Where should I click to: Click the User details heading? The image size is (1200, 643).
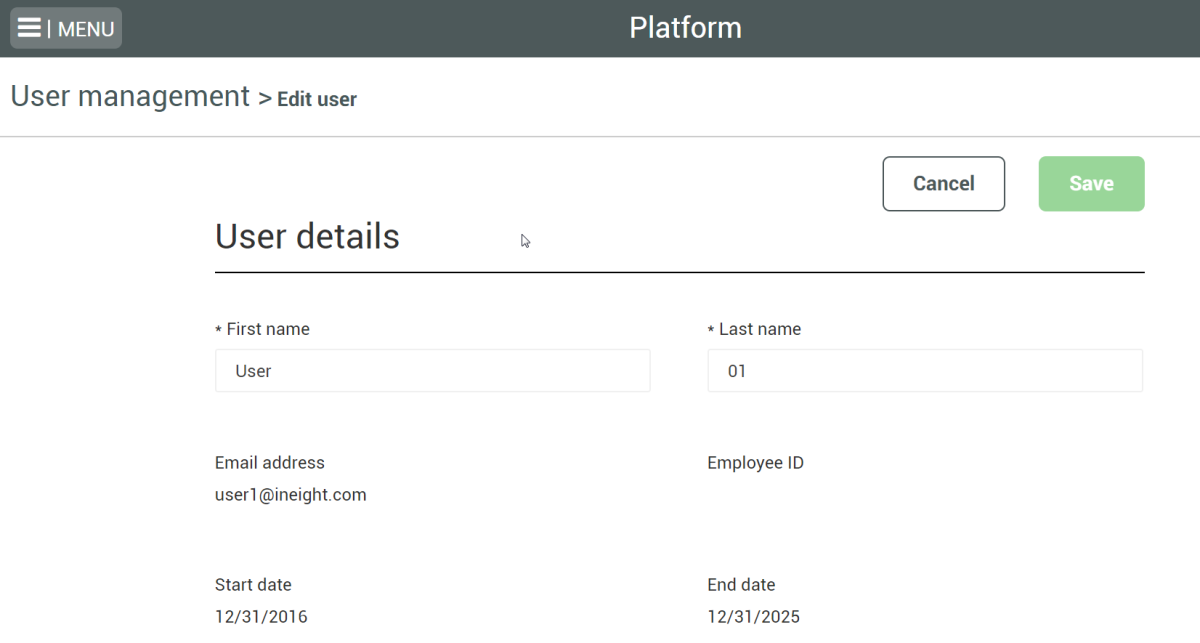pyautogui.click(x=307, y=237)
